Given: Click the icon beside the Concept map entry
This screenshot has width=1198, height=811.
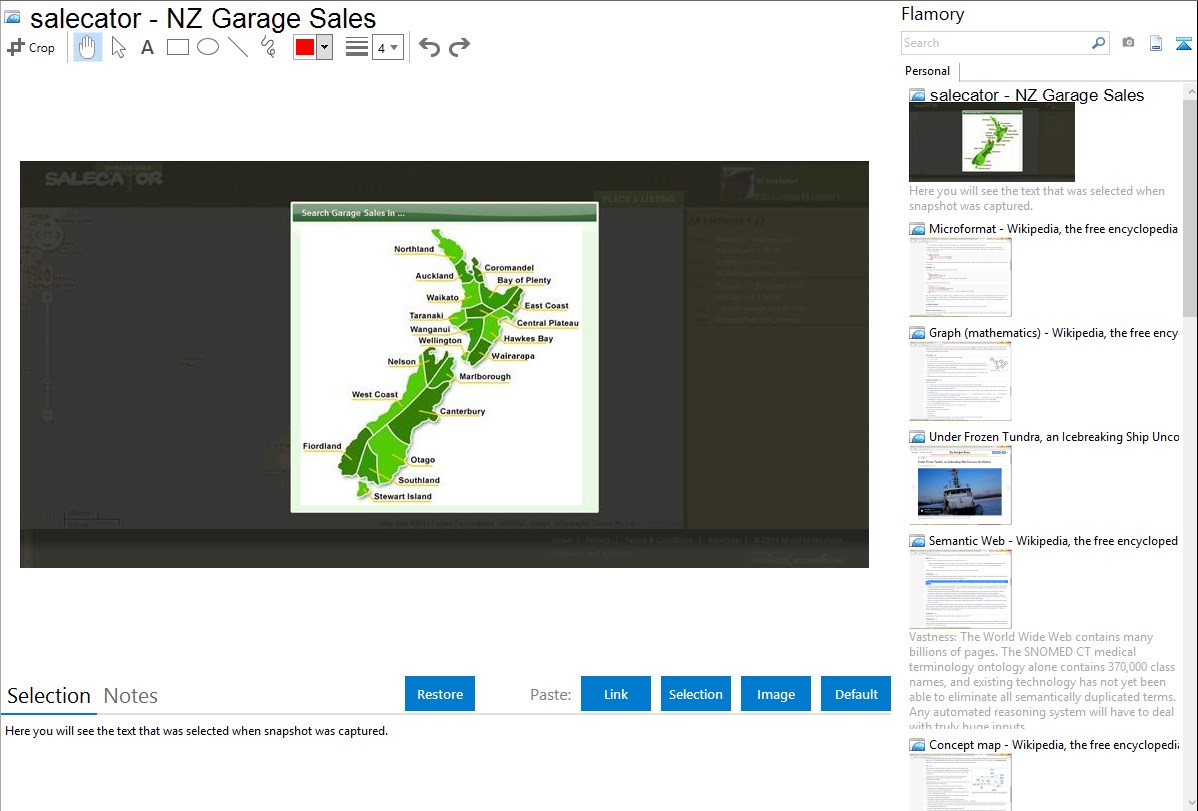Looking at the screenshot, I should 918,745.
